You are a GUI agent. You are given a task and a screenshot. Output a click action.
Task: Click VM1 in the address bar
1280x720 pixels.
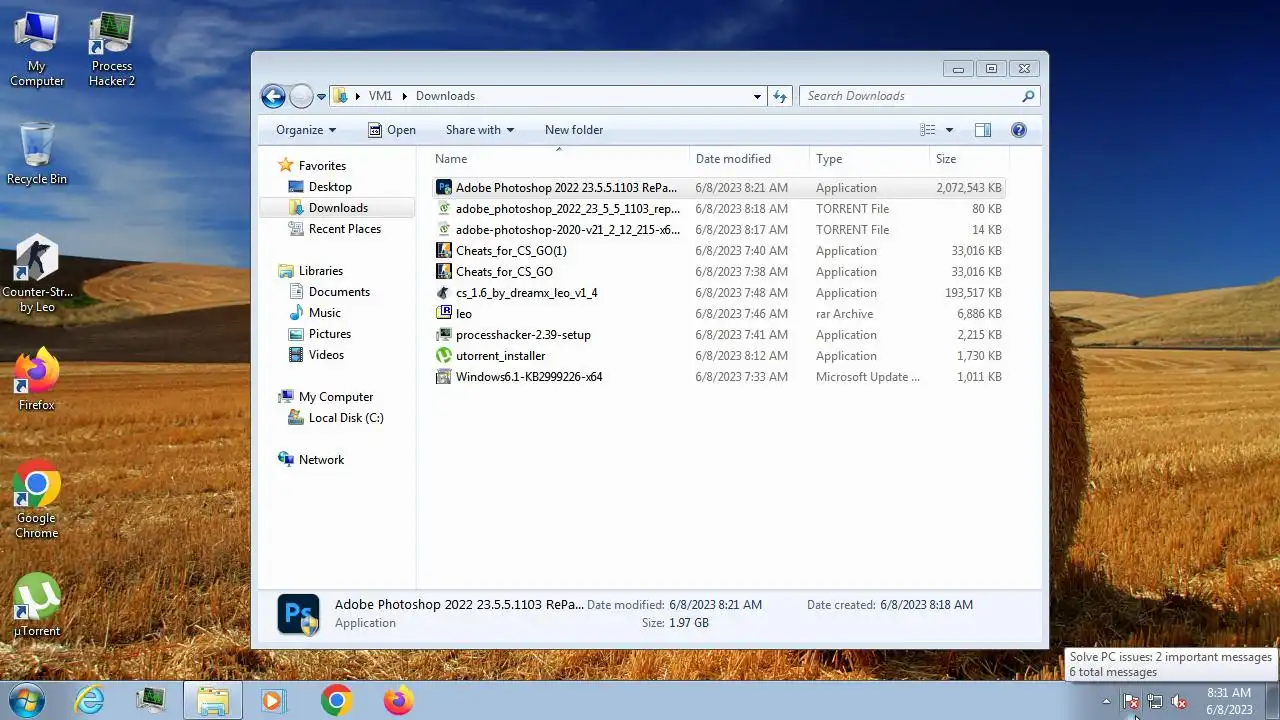380,96
